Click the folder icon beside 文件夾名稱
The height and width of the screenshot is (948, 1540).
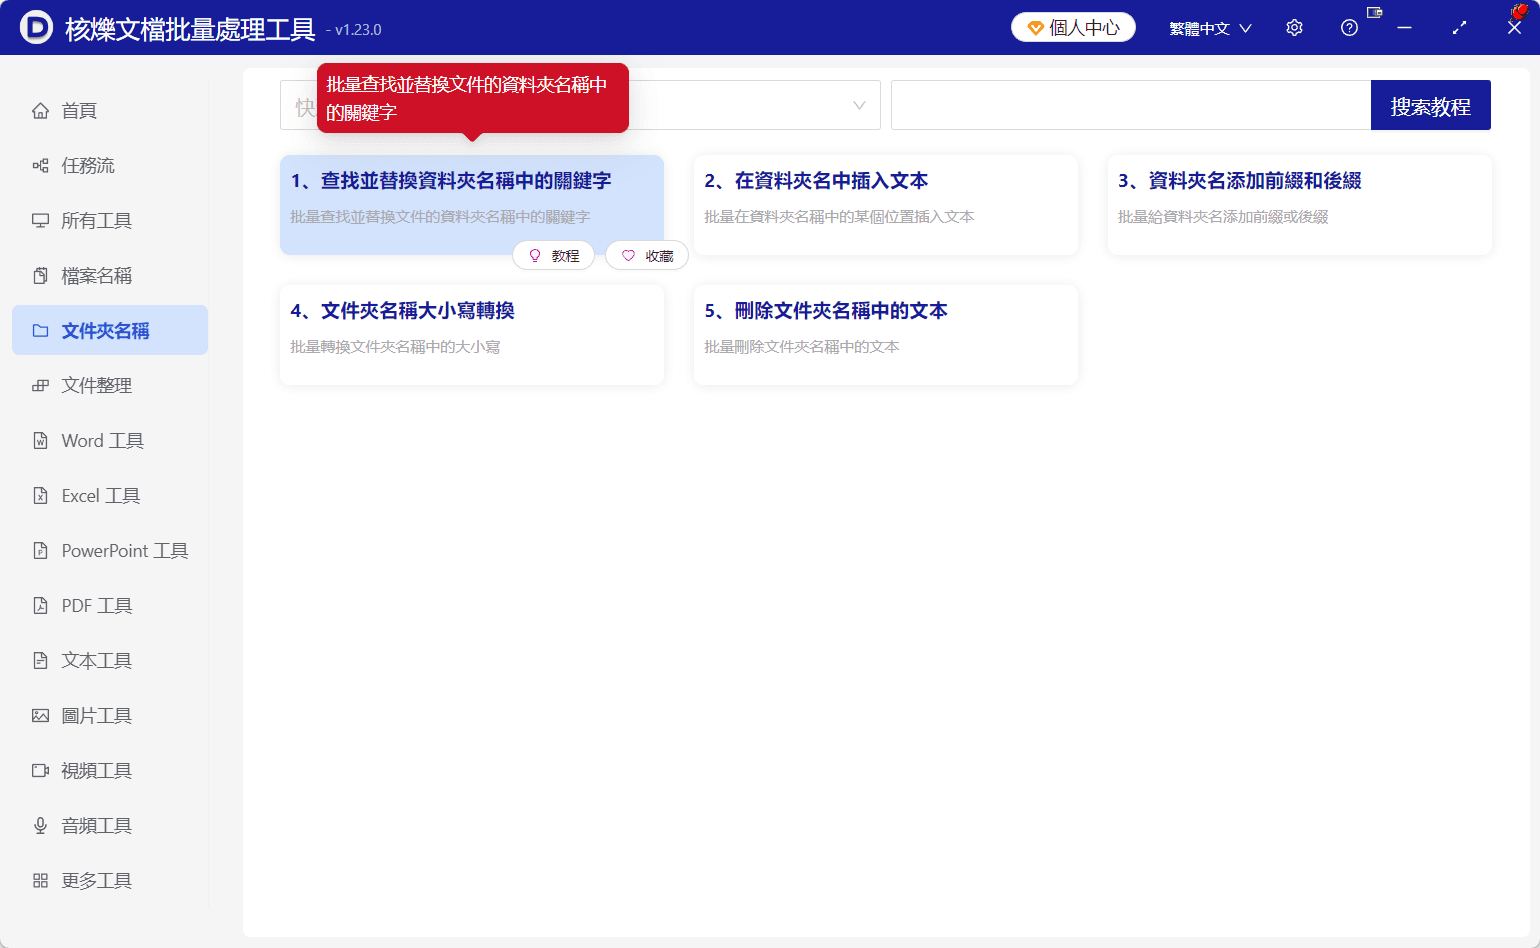[x=40, y=330]
